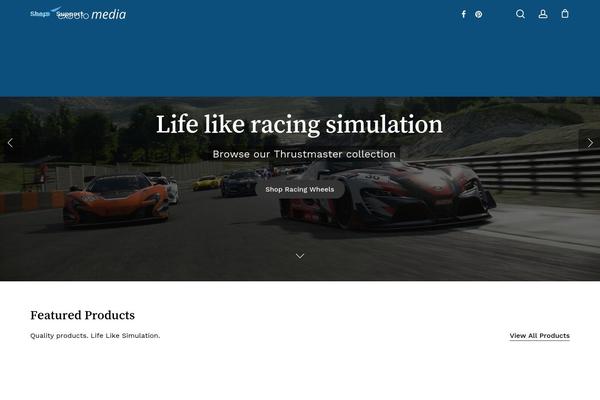Open the shopping bag cart icon
600x400 pixels.
click(x=565, y=14)
